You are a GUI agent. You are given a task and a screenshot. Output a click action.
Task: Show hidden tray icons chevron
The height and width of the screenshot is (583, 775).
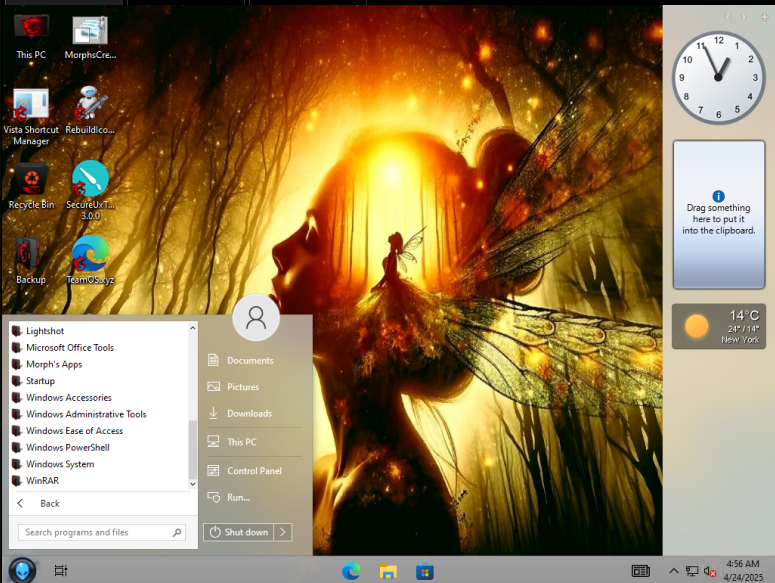(673, 571)
